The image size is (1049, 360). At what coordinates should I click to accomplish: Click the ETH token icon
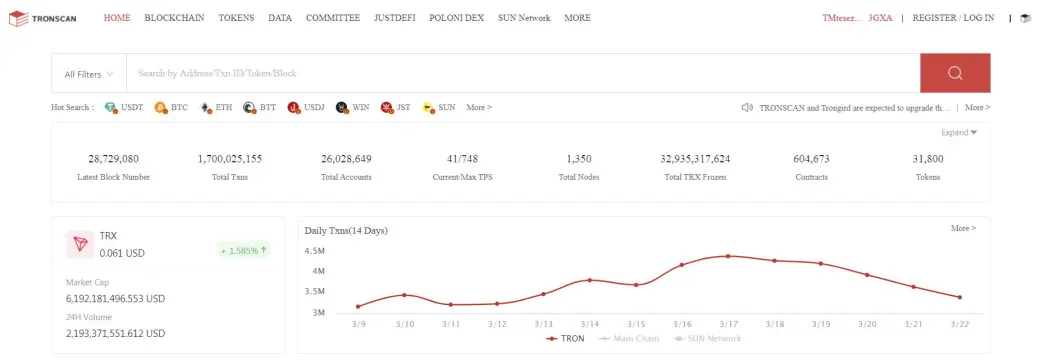pos(205,107)
